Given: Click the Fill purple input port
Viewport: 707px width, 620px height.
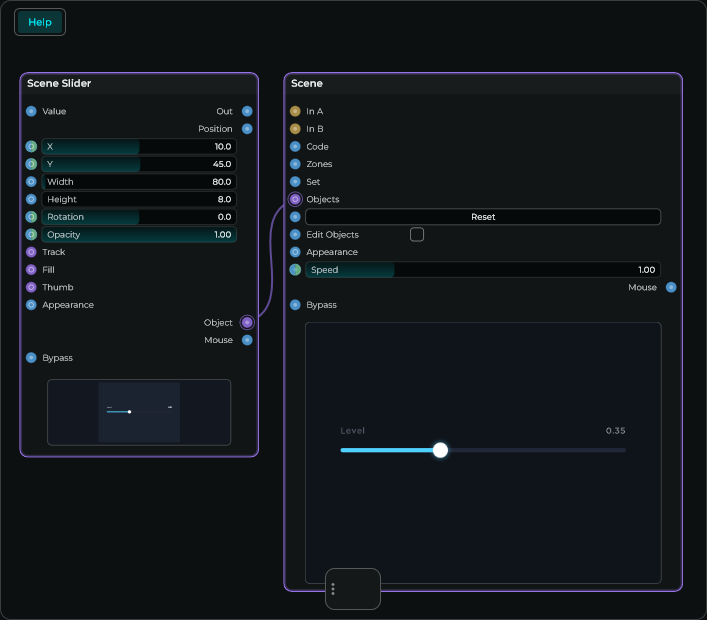Looking at the screenshot, I should [x=31, y=270].
